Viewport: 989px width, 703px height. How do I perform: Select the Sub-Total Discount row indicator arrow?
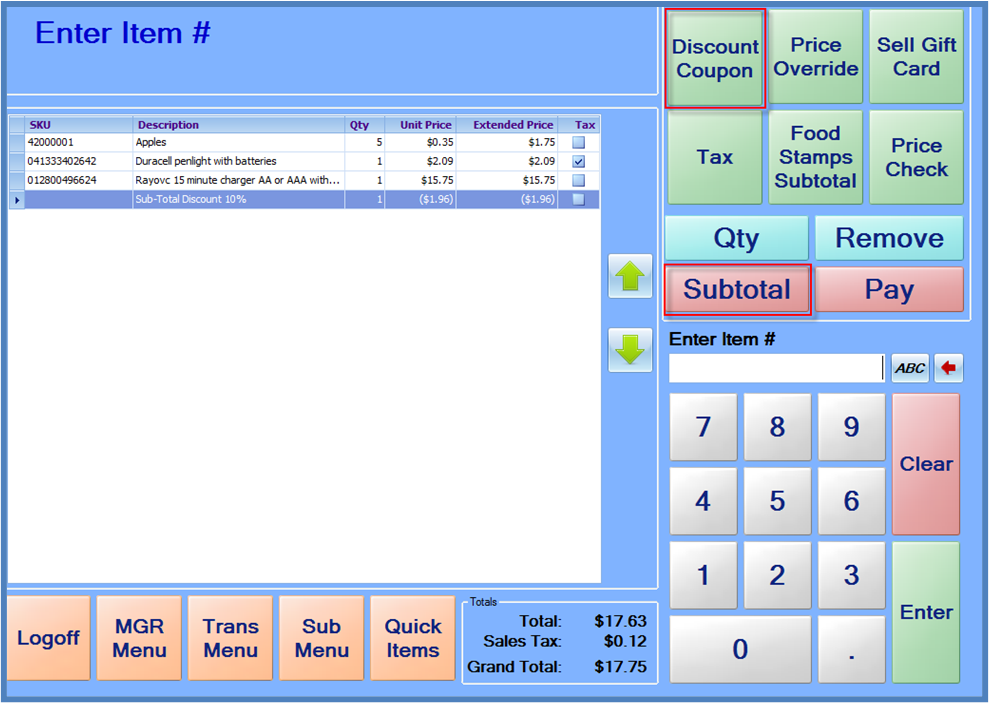(16, 200)
